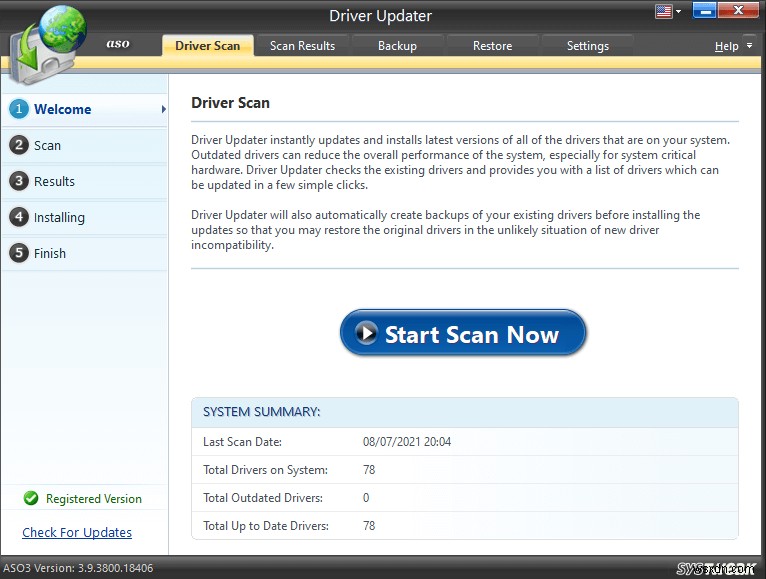Click the play icon on Start Scan Now
The width and height of the screenshot is (766, 579).
[x=366, y=333]
